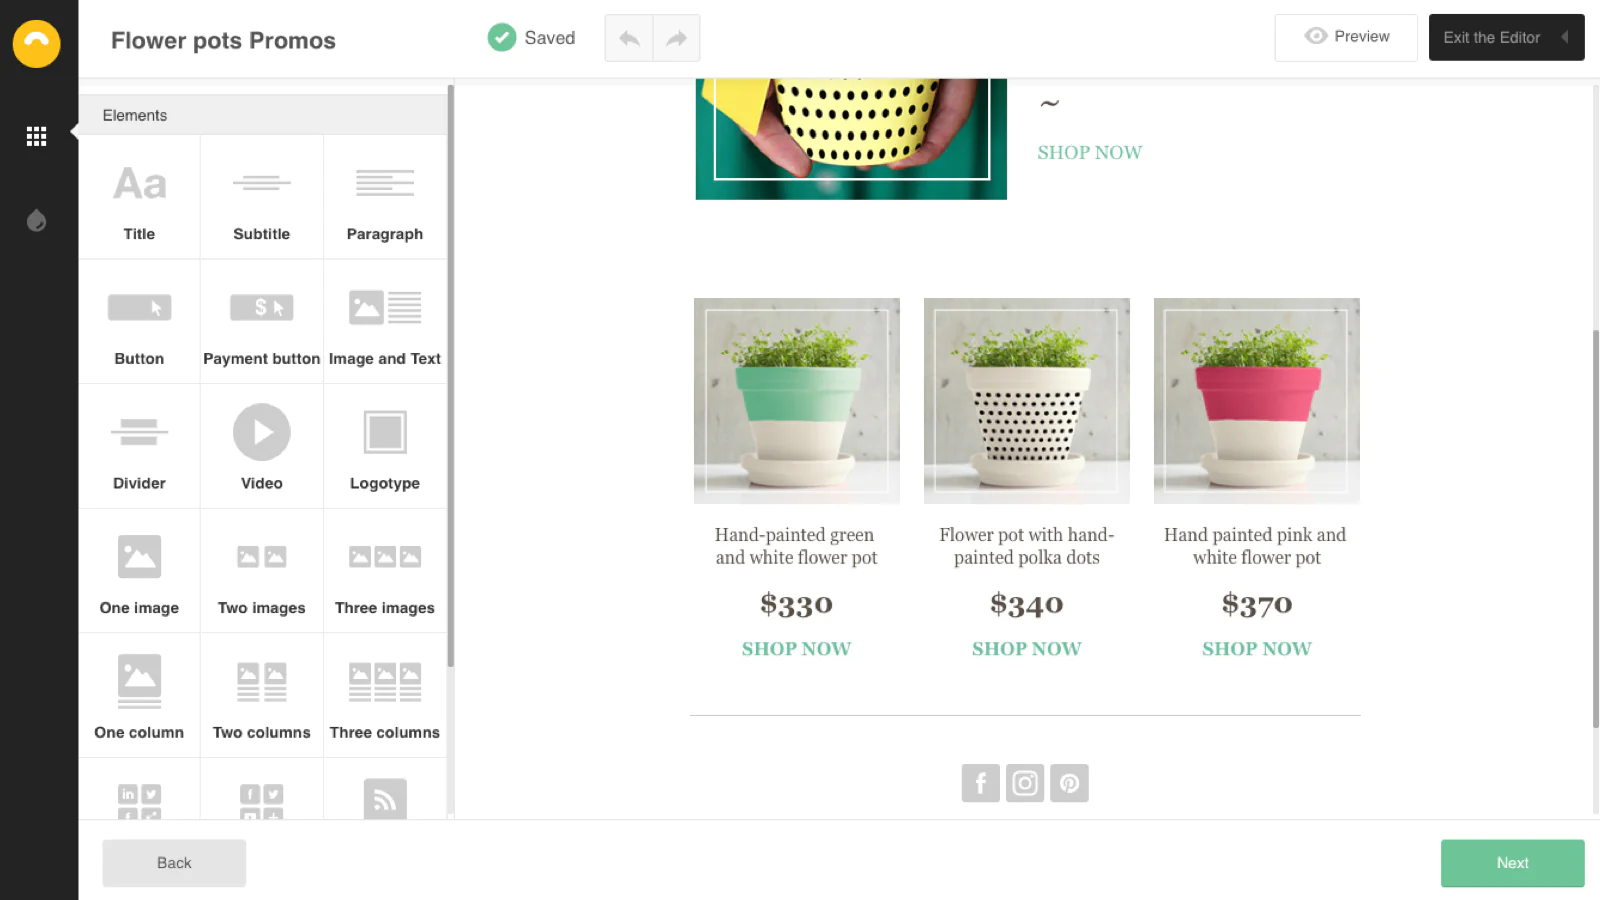
Task: Select the Divider element
Action: pyautogui.click(x=139, y=446)
